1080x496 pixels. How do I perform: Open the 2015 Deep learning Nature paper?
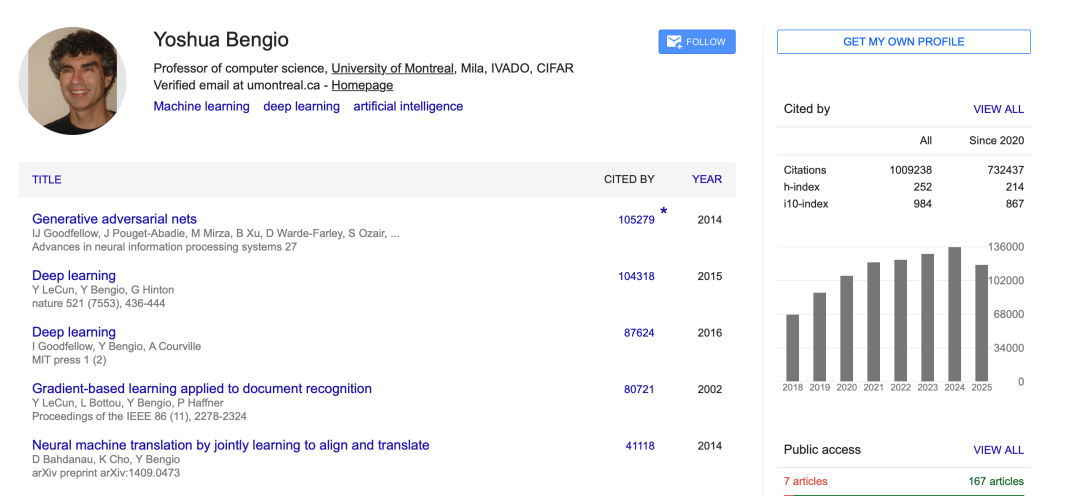coord(74,276)
